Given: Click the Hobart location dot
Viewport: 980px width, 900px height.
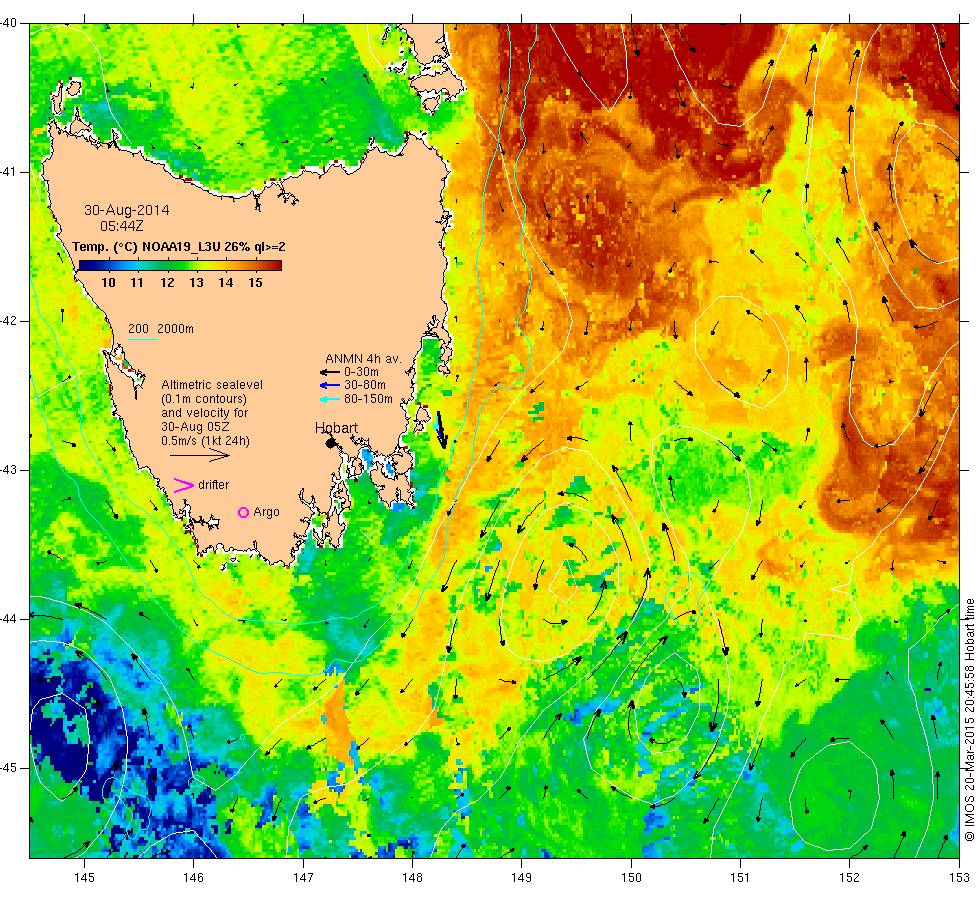Looking at the screenshot, I should coord(331,443).
